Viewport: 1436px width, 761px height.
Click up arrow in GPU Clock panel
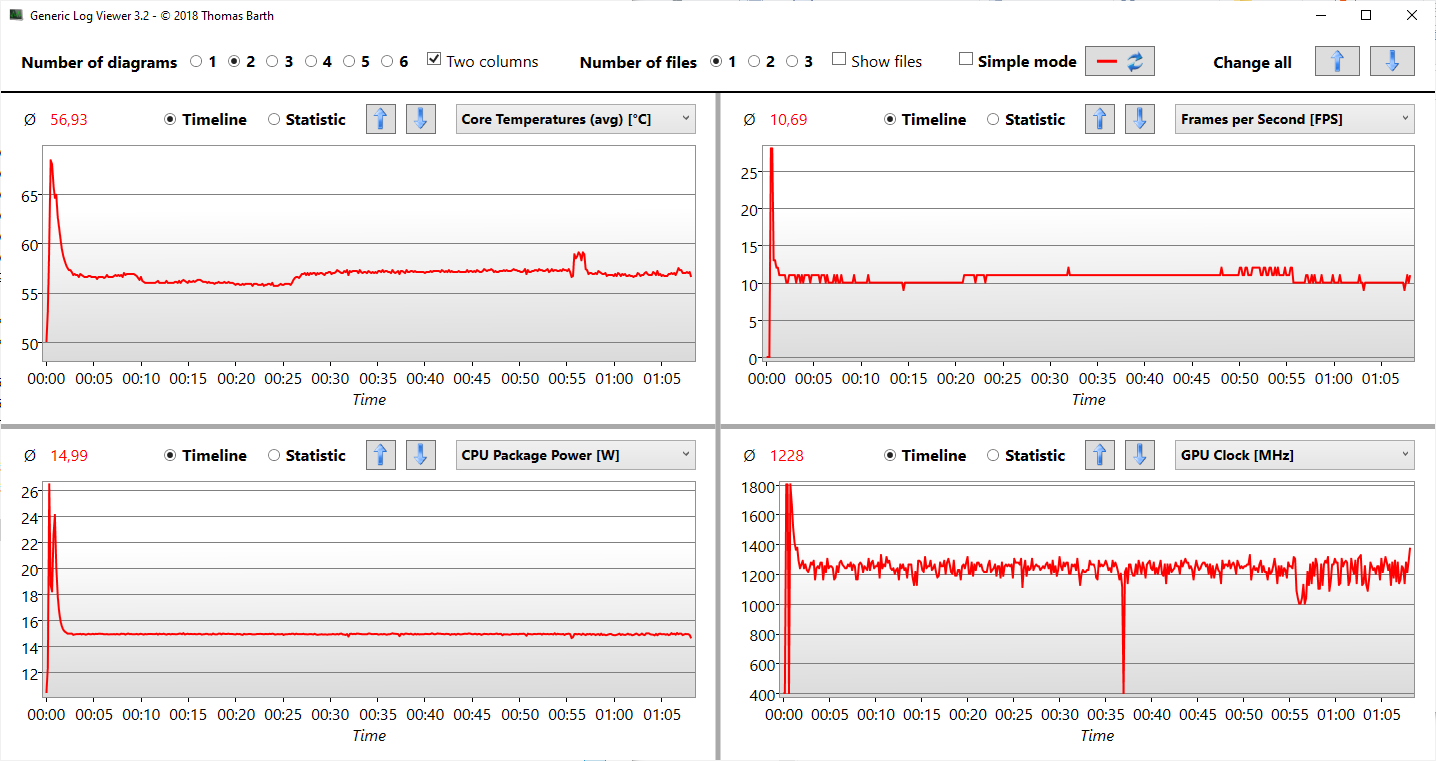coord(1100,455)
